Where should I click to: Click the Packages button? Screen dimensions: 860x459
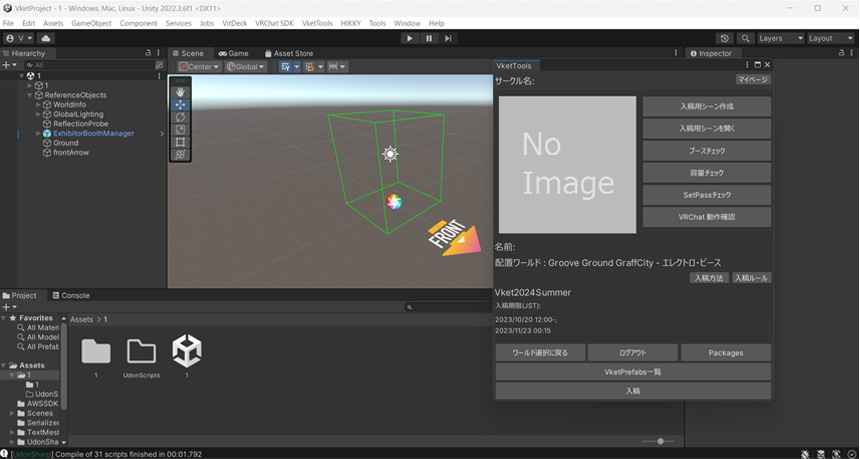pyautogui.click(x=726, y=353)
